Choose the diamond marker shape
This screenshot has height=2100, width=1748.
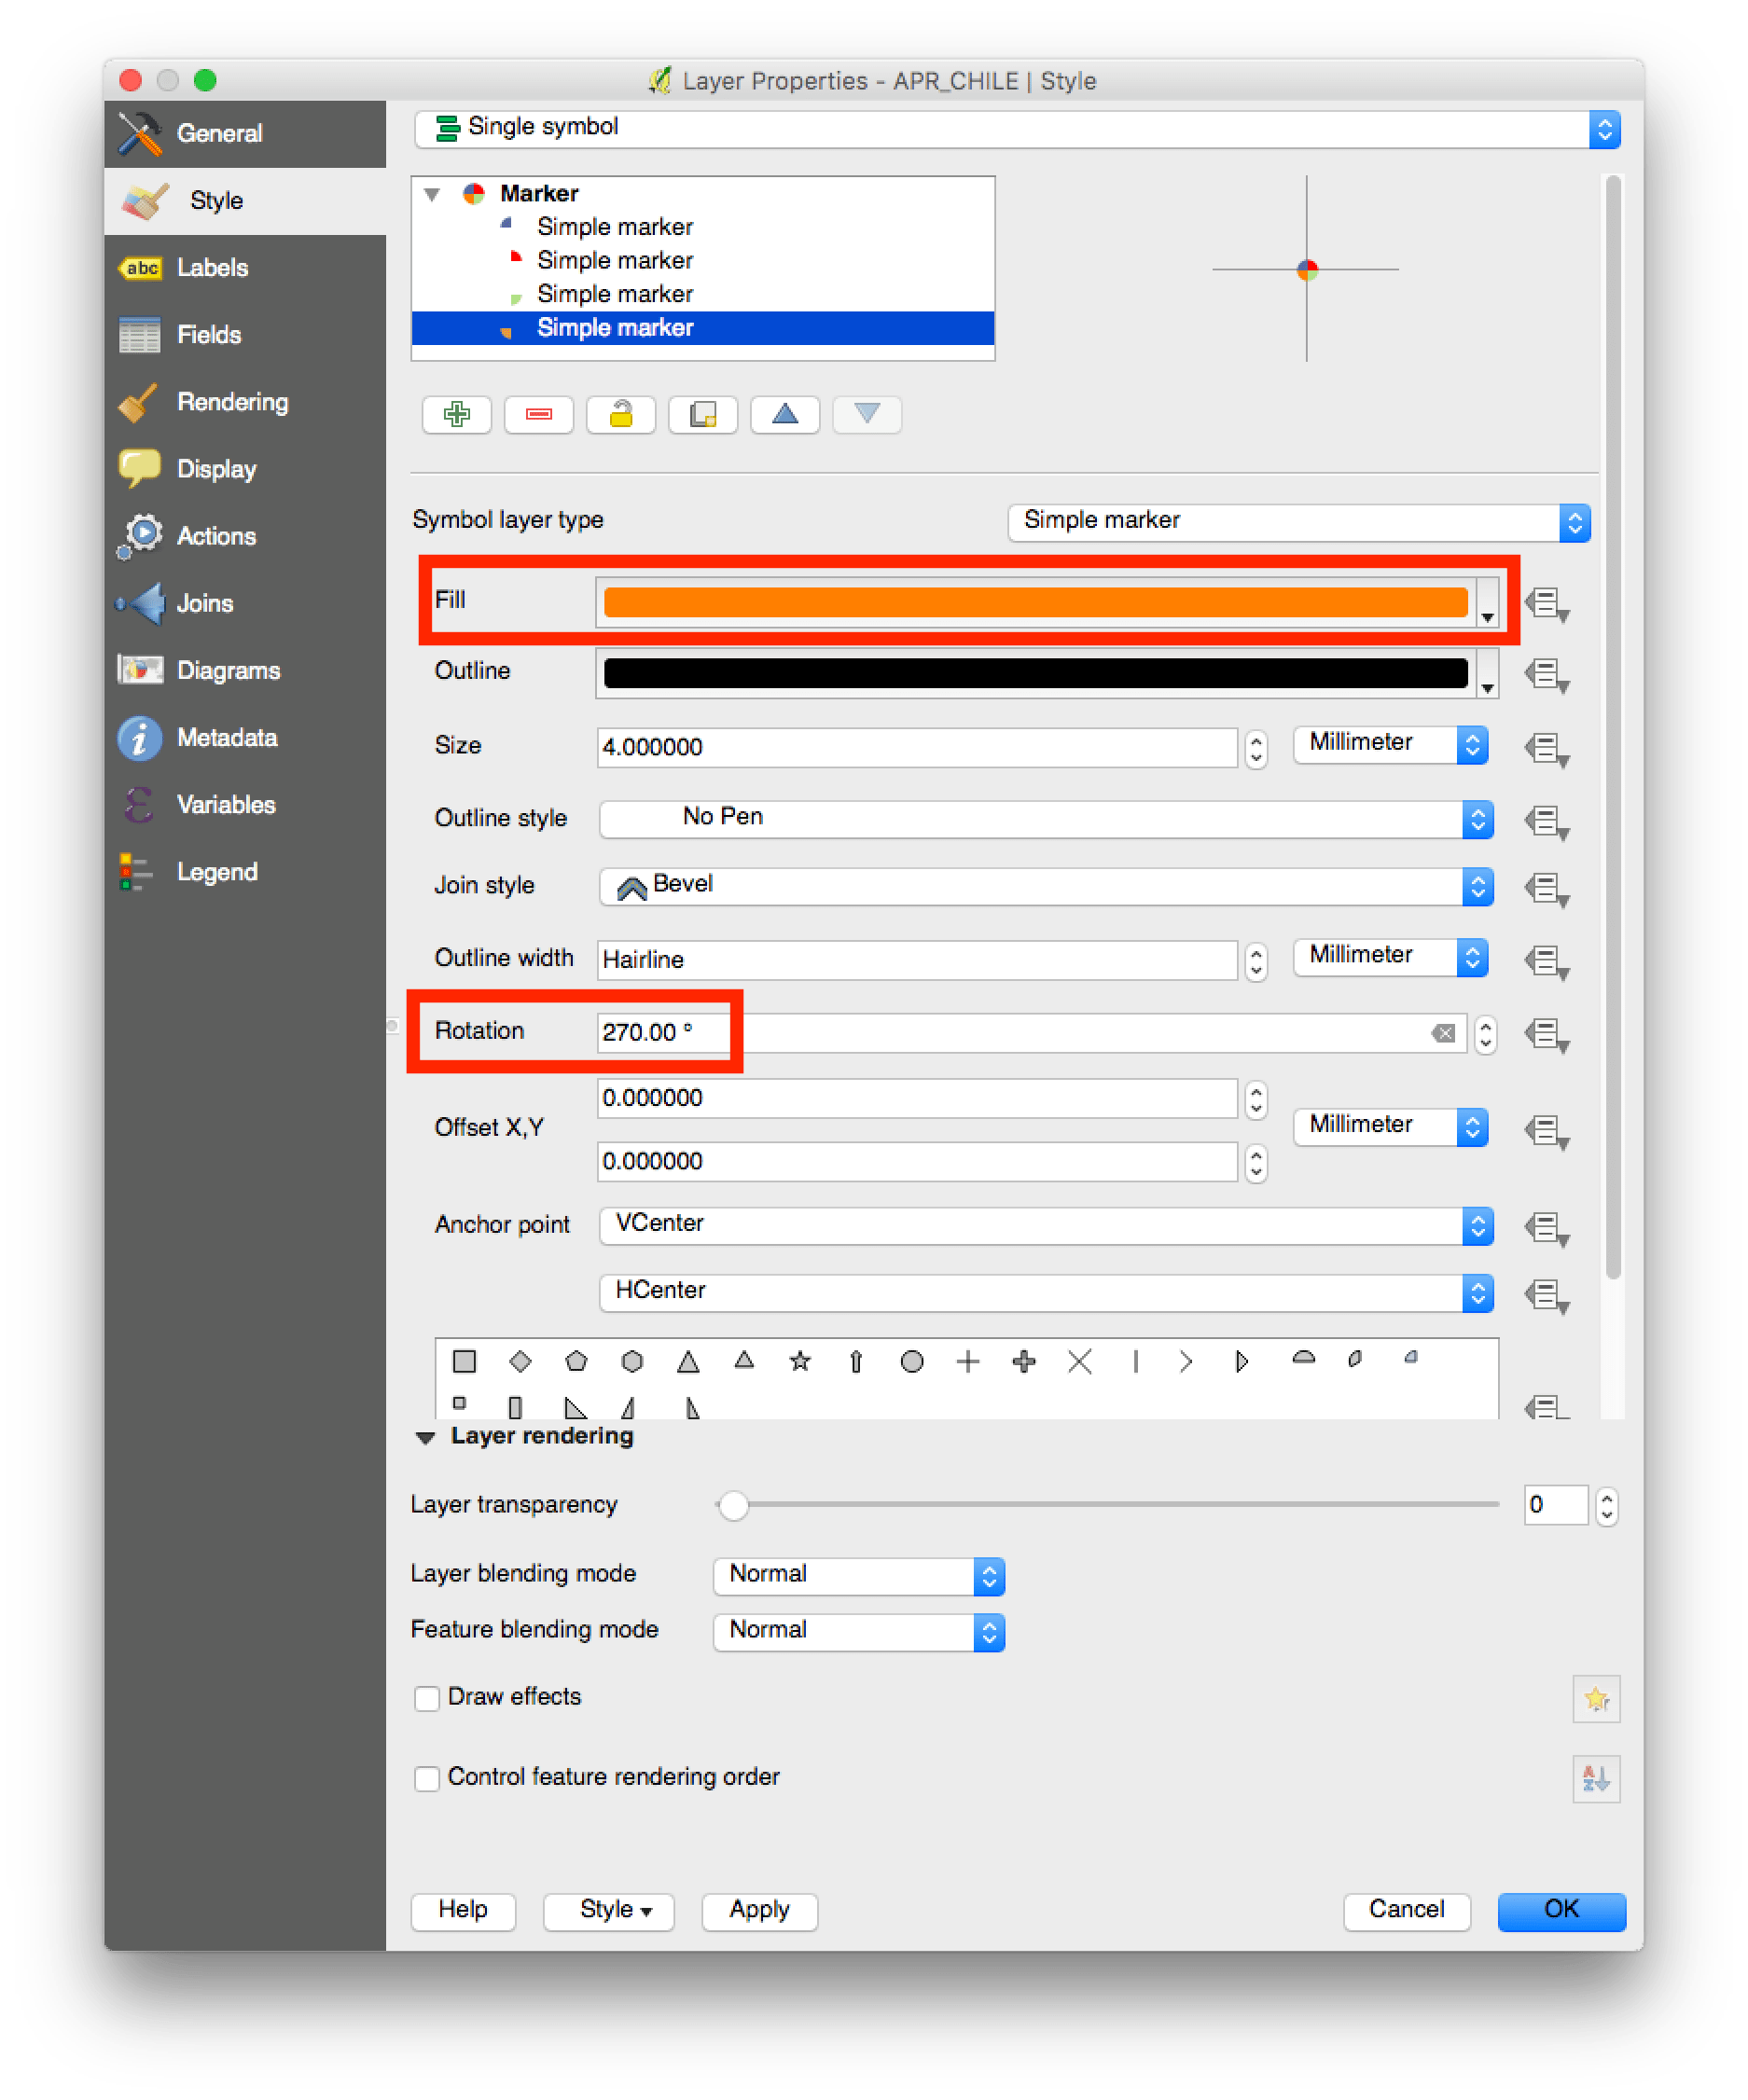(x=520, y=1361)
